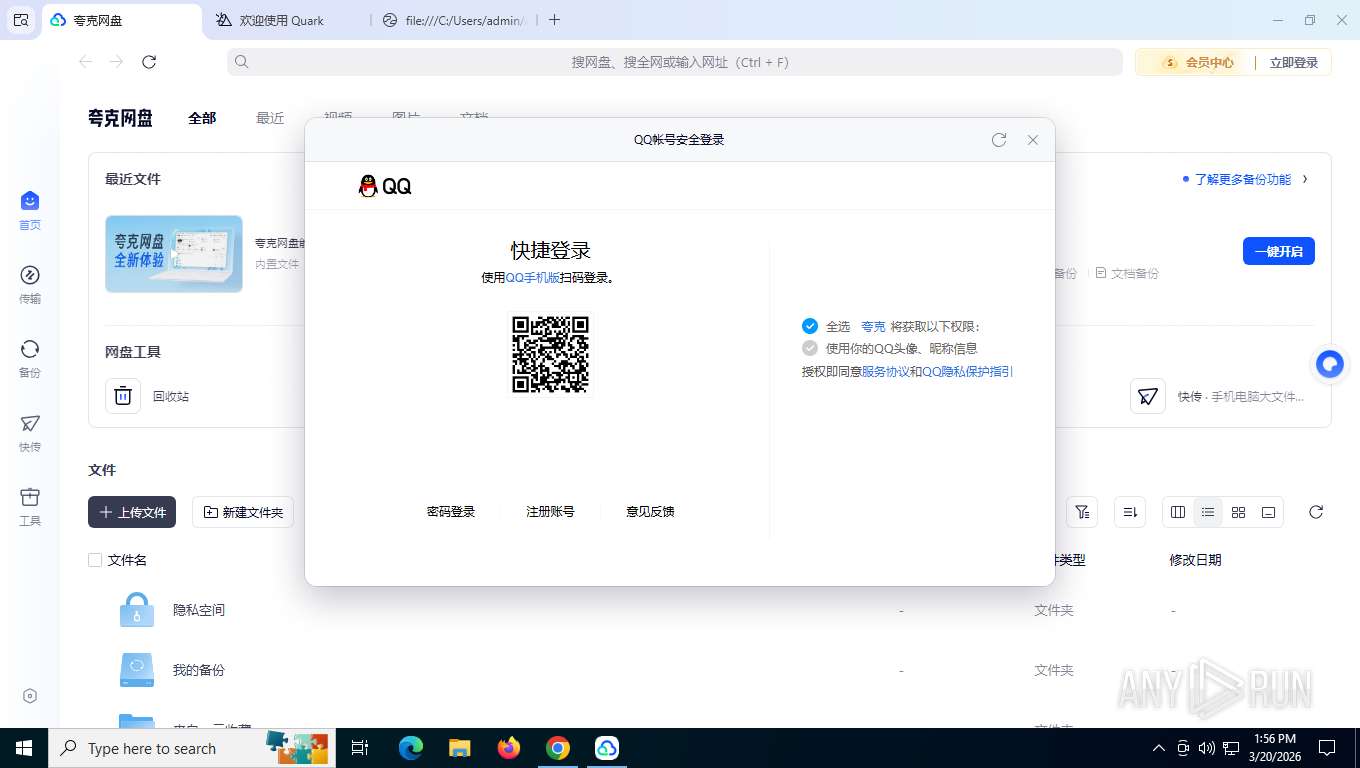The image size is (1360, 768).
Task: Click 意见反馈 feedback link
Action: 650,511
